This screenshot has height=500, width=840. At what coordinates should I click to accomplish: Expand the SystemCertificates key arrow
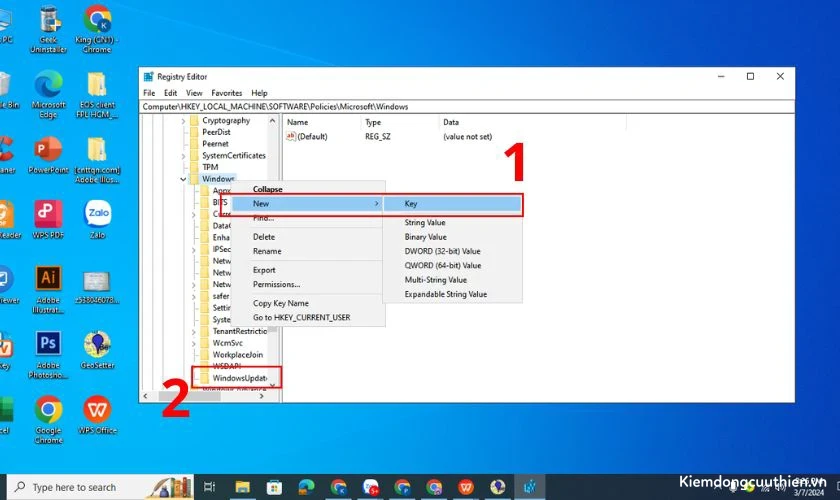point(183,156)
